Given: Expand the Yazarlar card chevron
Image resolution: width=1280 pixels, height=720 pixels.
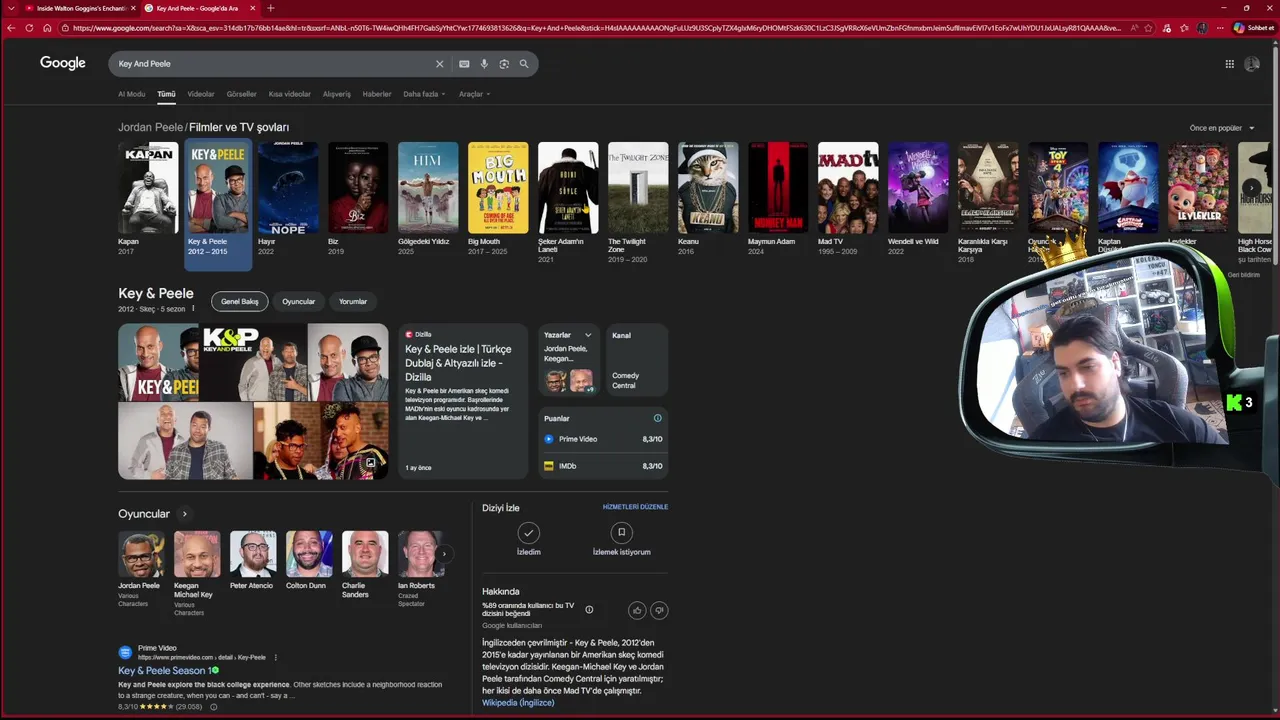Looking at the screenshot, I should 588,335.
